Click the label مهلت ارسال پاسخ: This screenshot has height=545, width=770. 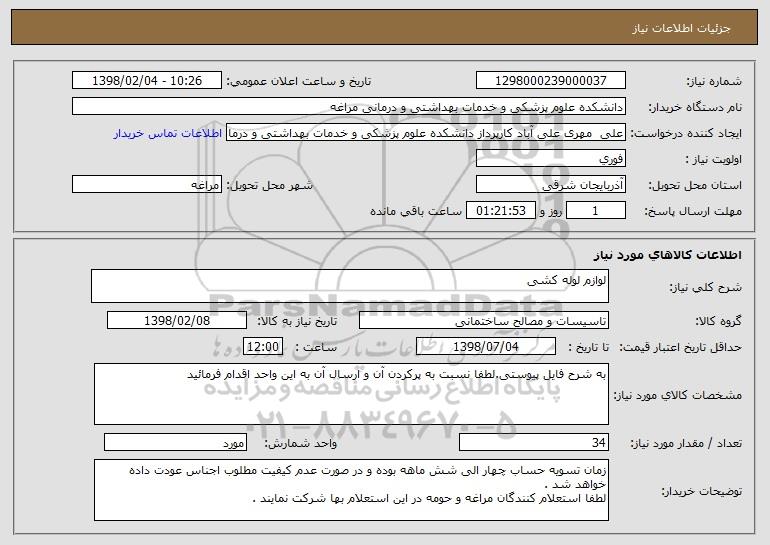point(693,212)
